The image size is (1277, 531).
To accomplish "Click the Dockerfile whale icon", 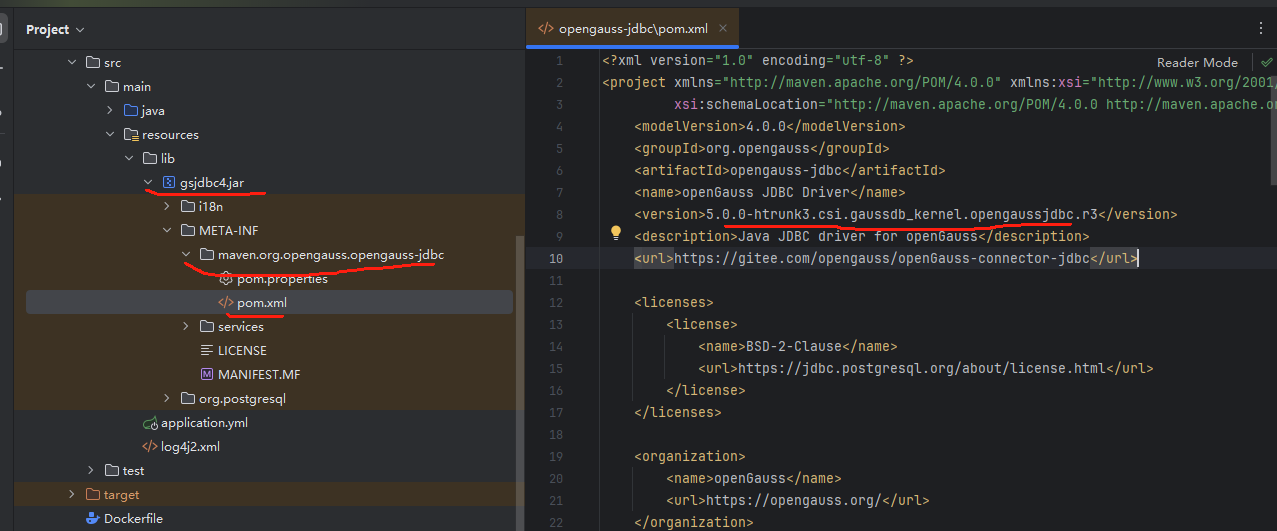I will coord(93,518).
